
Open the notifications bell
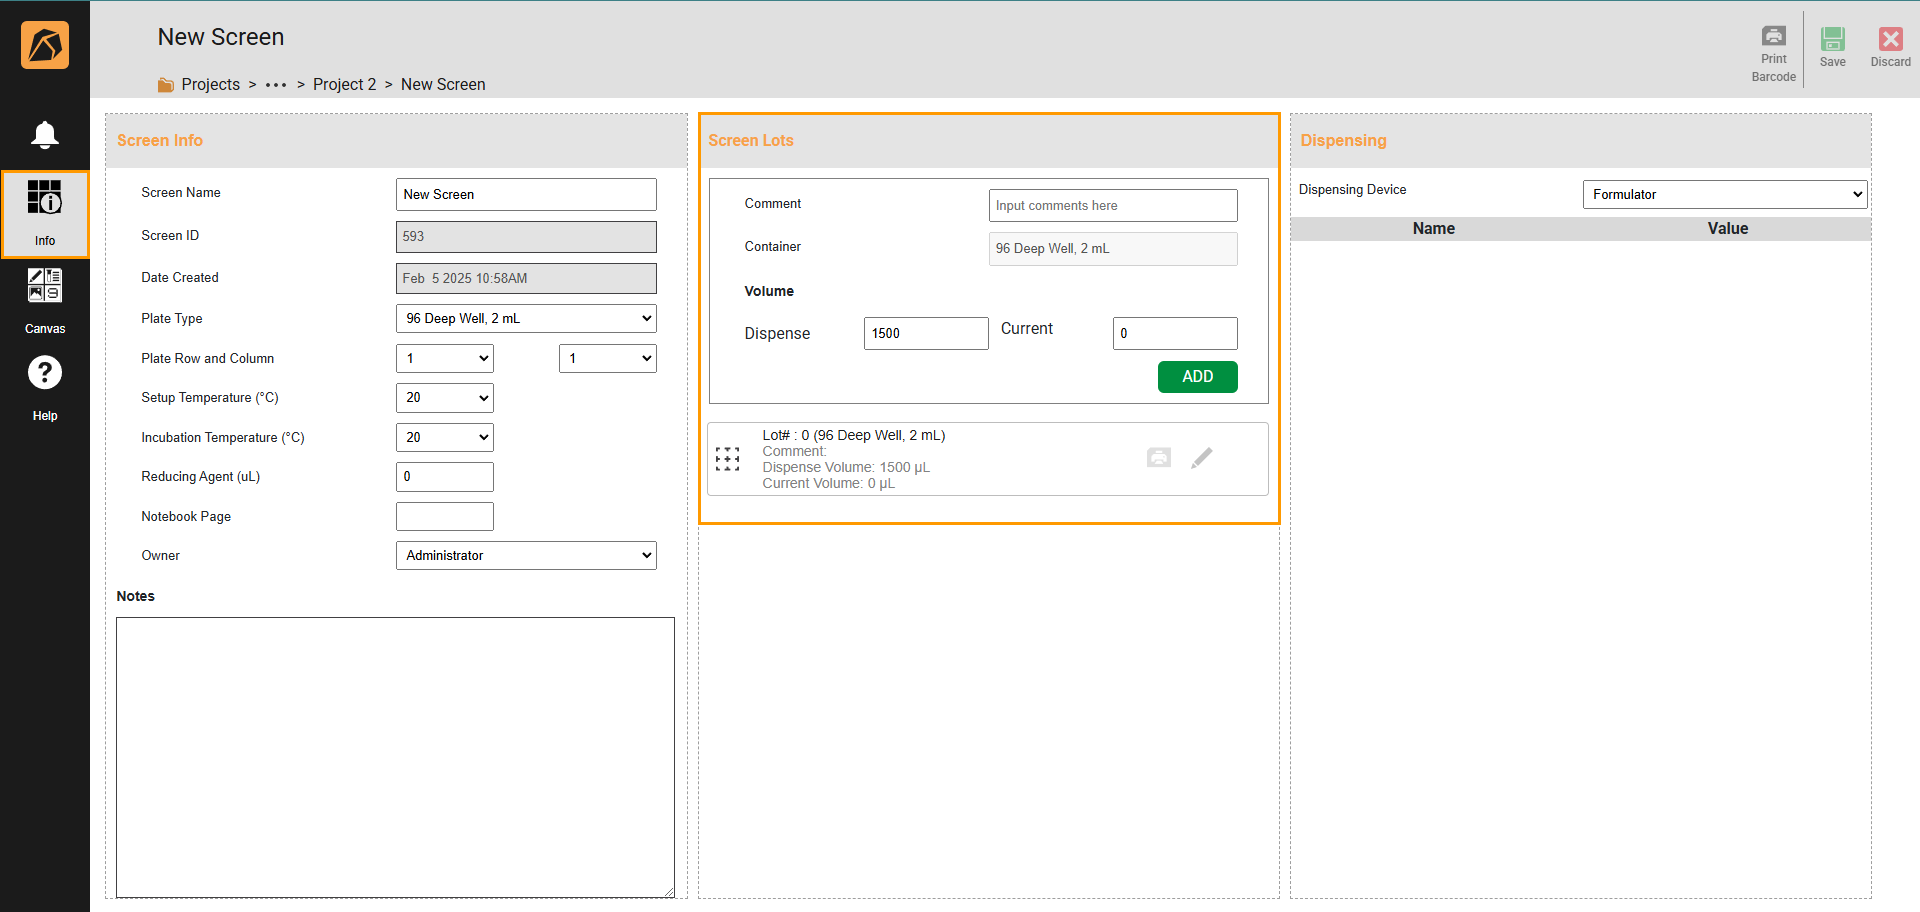(x=44, y=135)
